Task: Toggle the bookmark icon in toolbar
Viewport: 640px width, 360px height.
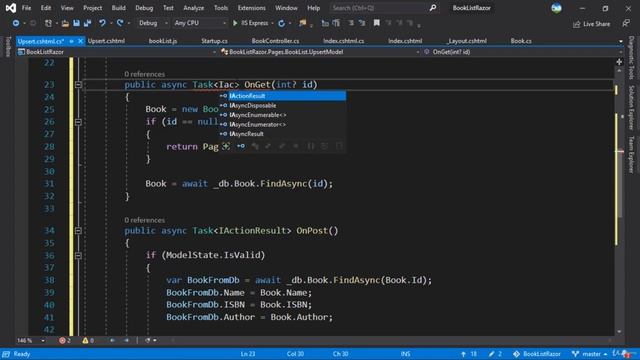Action: (376, 23)
